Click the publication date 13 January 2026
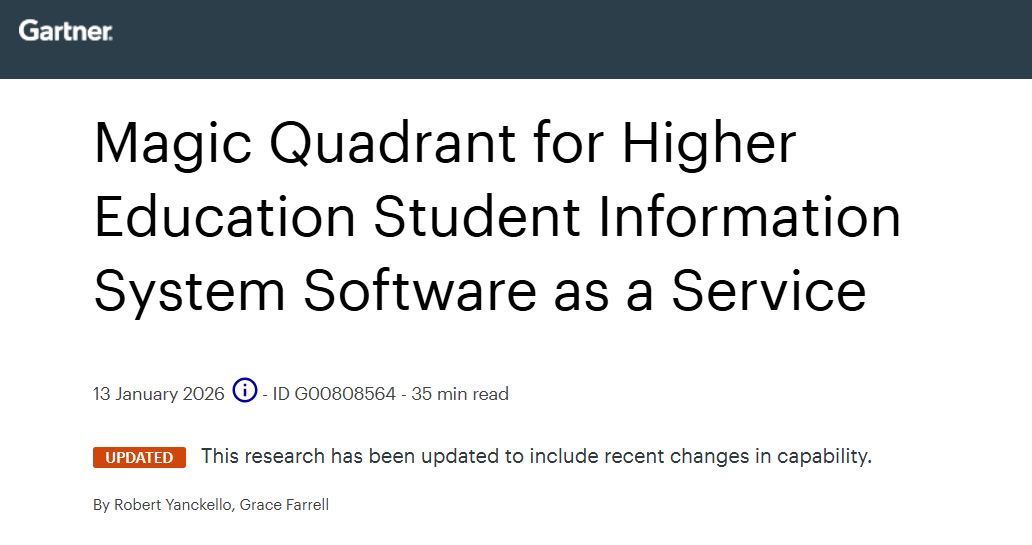1032x545 pixels. tap(159, 394)
